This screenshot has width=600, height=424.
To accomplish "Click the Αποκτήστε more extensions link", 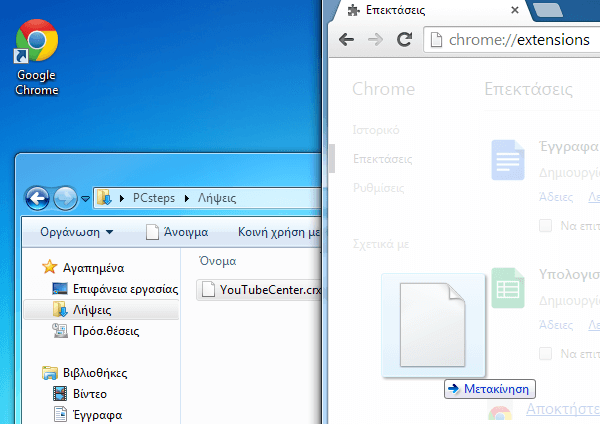I will click(x=563, y=409).
